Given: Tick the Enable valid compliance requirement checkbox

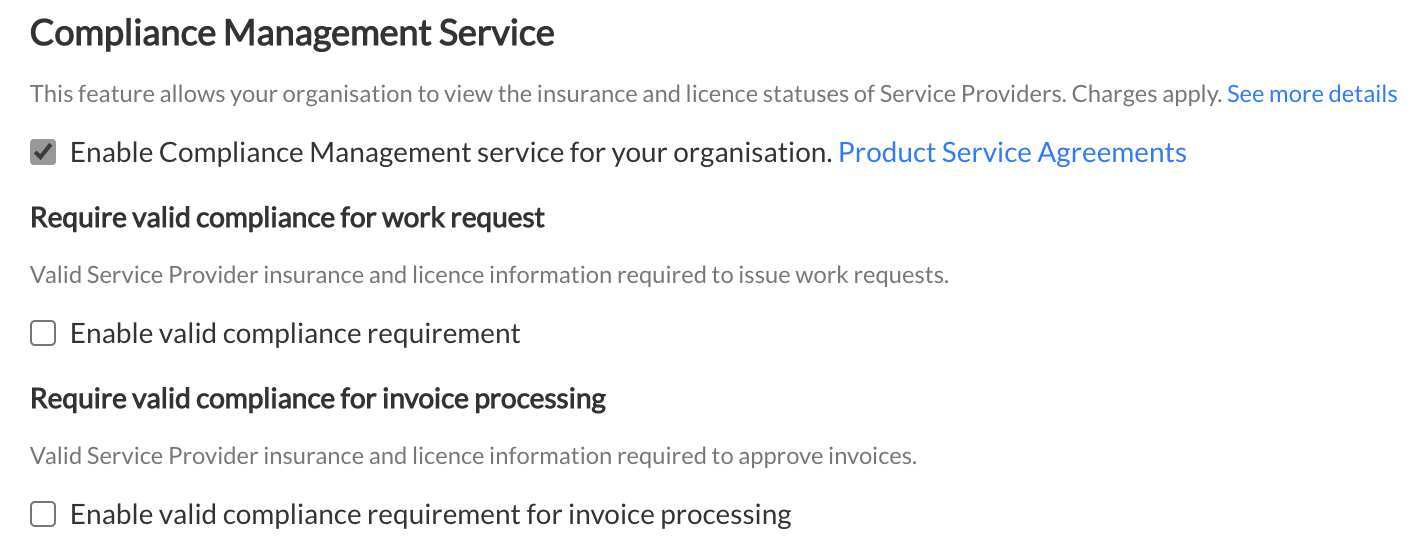Looking at the screenshot, I should pos(43,334).
